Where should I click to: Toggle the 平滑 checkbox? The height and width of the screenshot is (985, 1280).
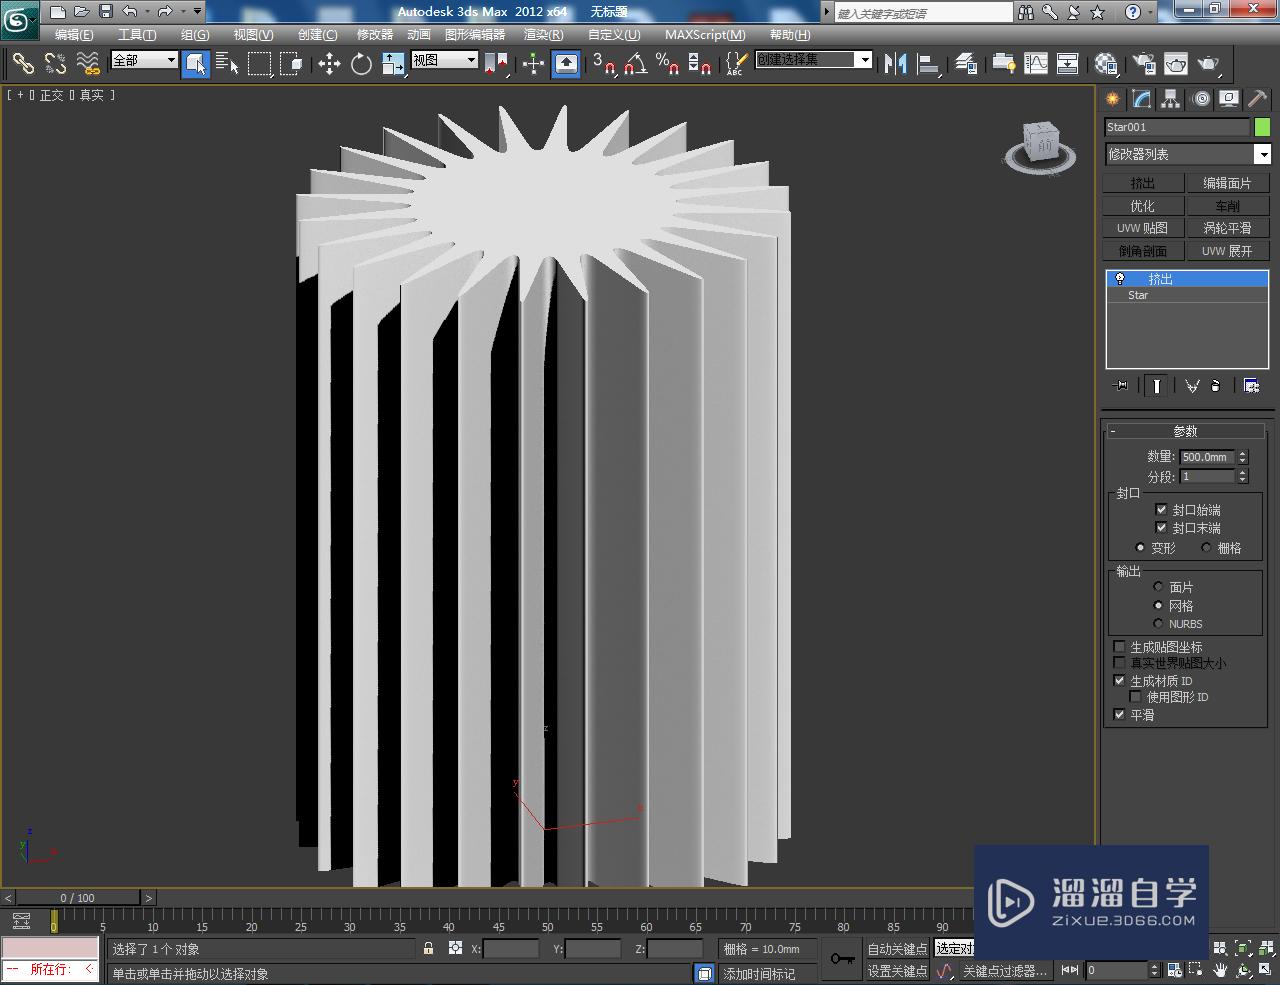(x=1119, y=714)
